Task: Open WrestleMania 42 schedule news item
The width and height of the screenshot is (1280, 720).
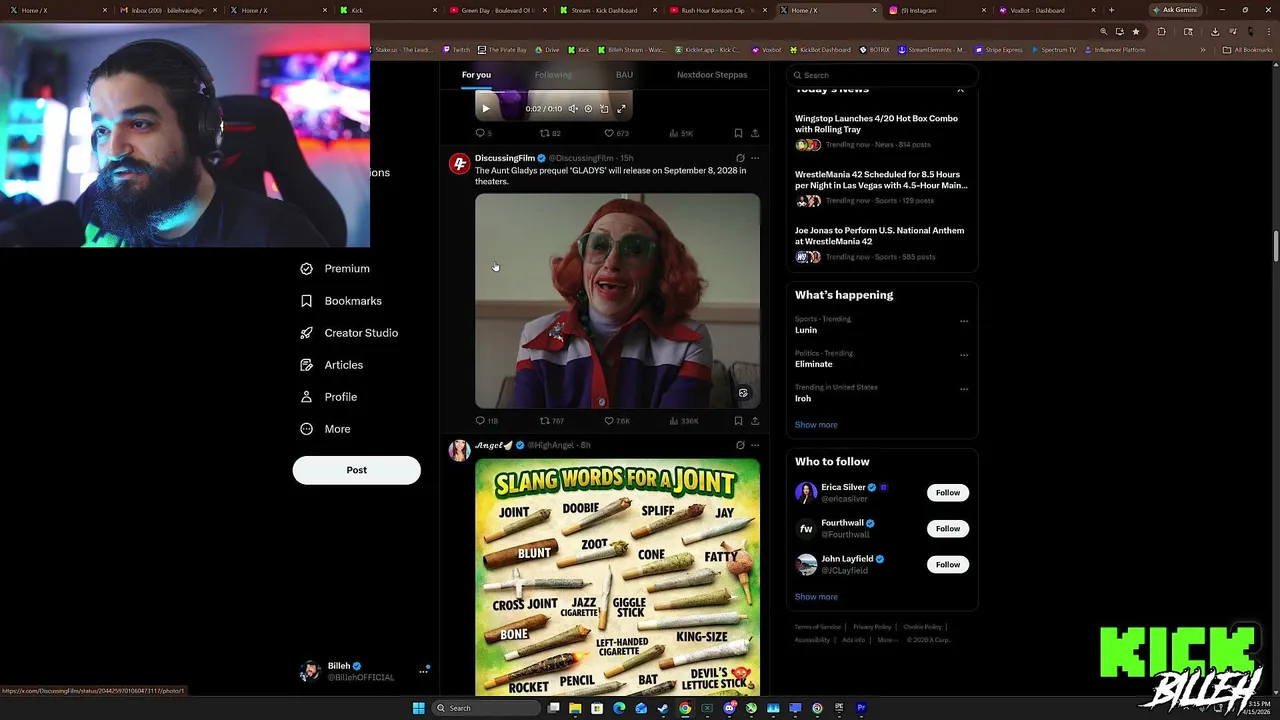Action: coord(881,187)
